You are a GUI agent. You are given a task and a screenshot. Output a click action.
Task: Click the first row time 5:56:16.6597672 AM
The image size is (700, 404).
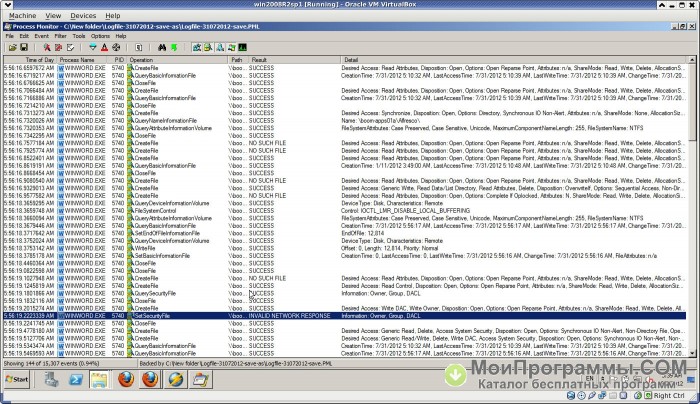coord(29,68)
